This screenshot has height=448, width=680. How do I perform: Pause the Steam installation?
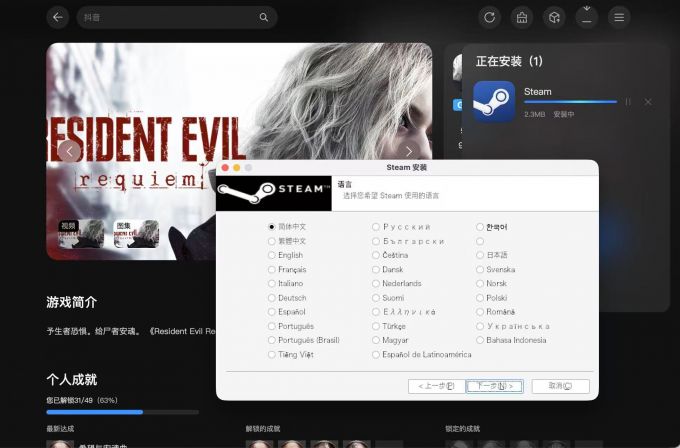(x=628, y=102)
